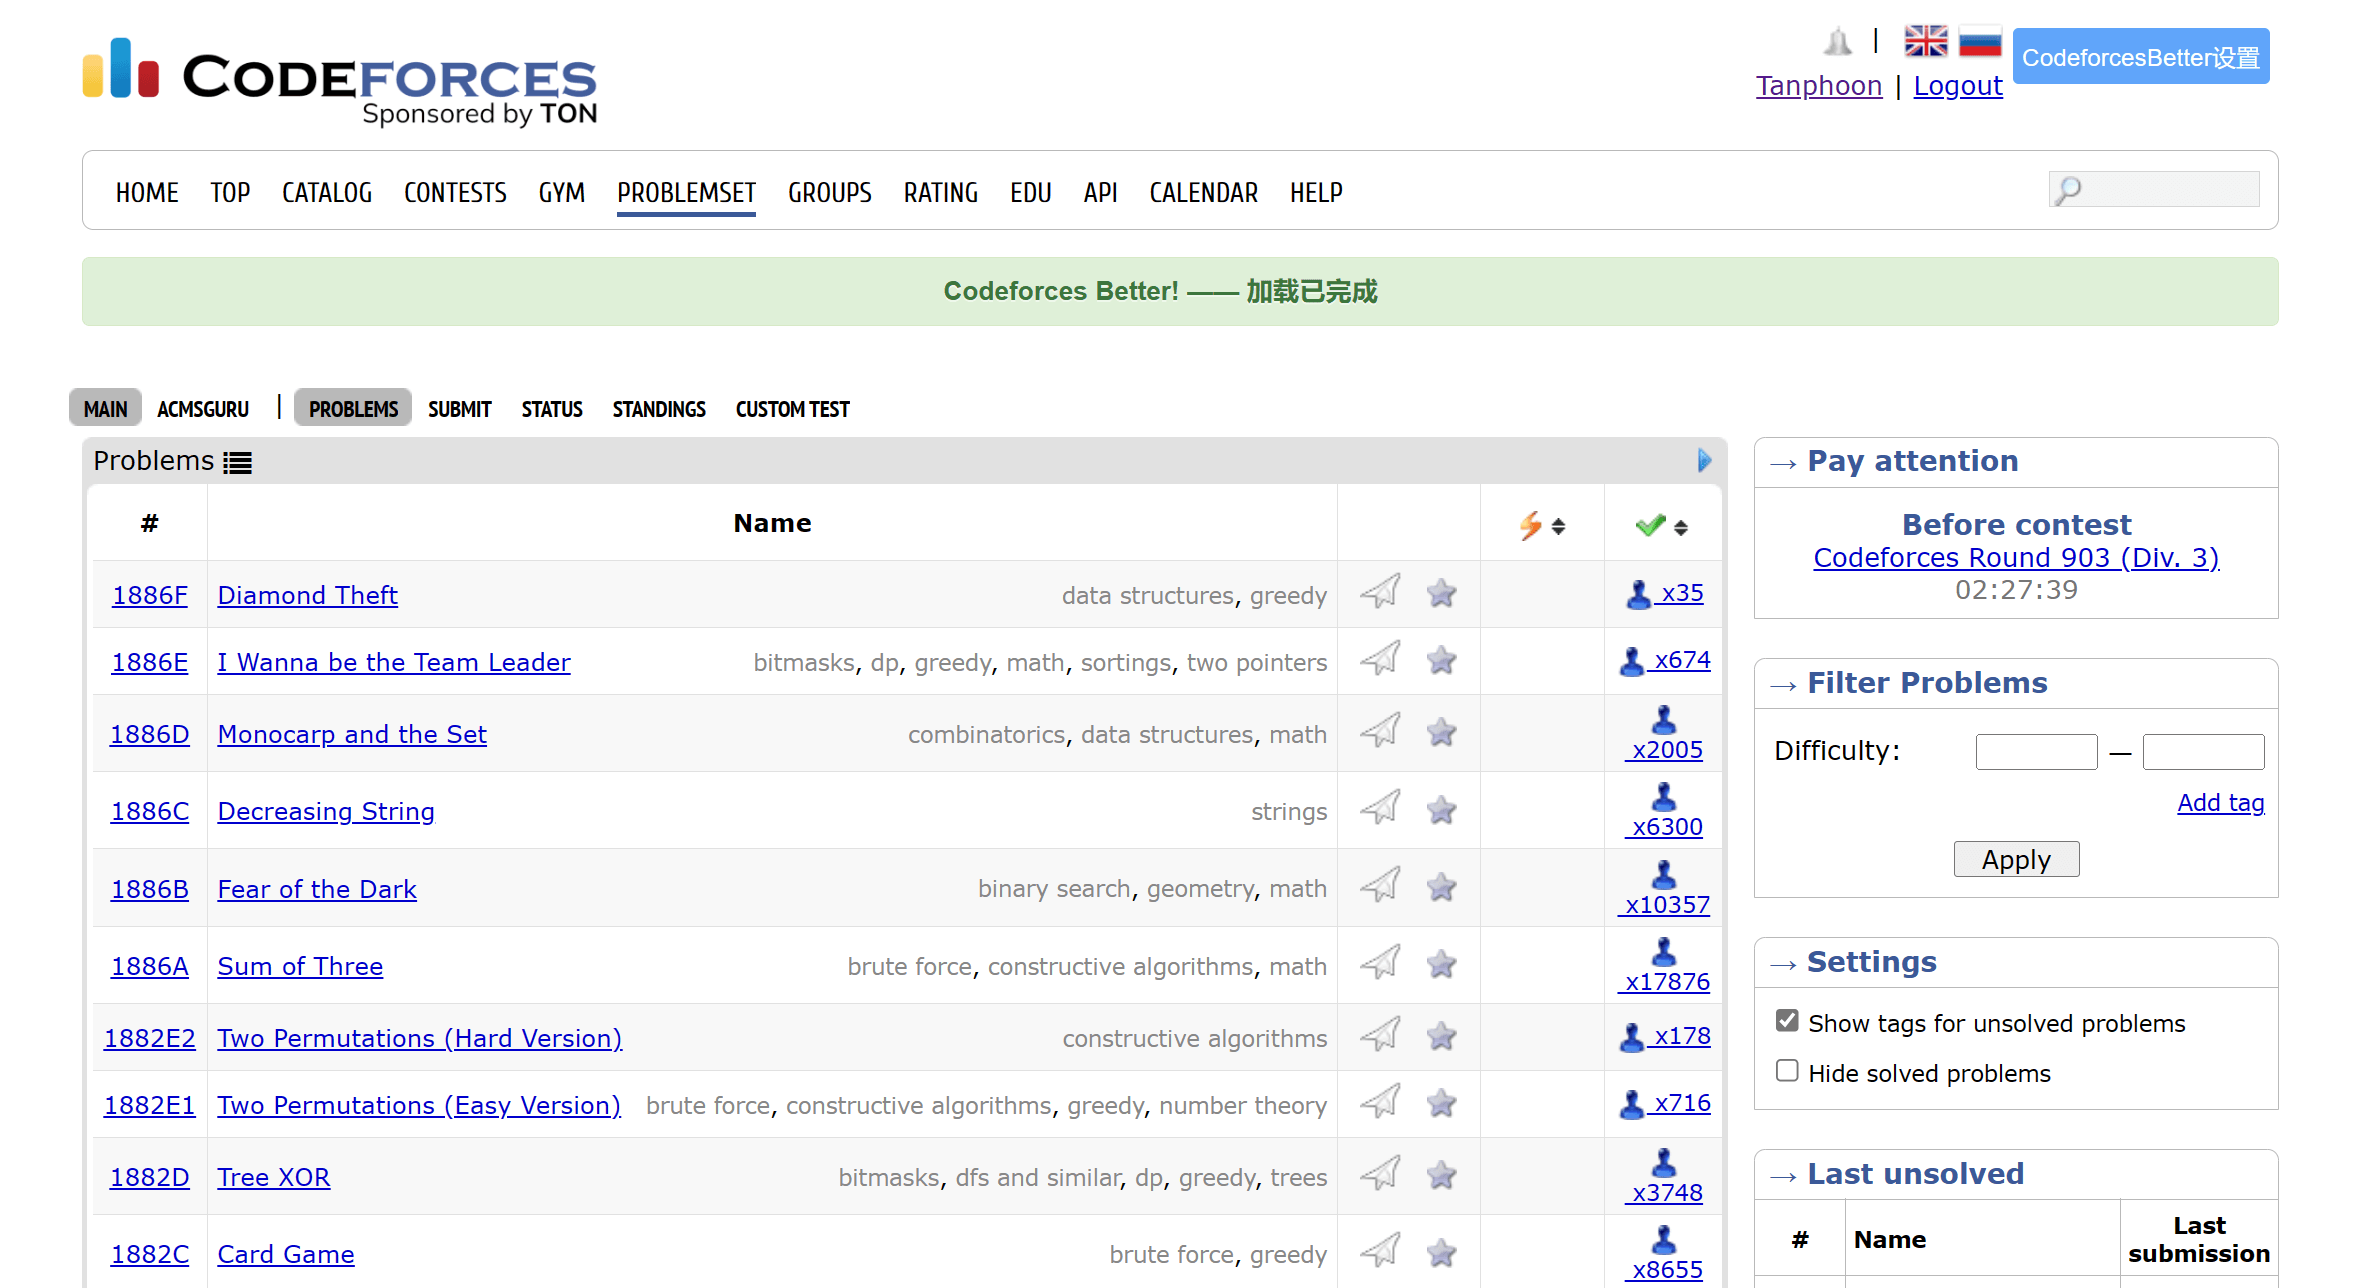
Task: Log out via the Logout link
Action: 1958,86
